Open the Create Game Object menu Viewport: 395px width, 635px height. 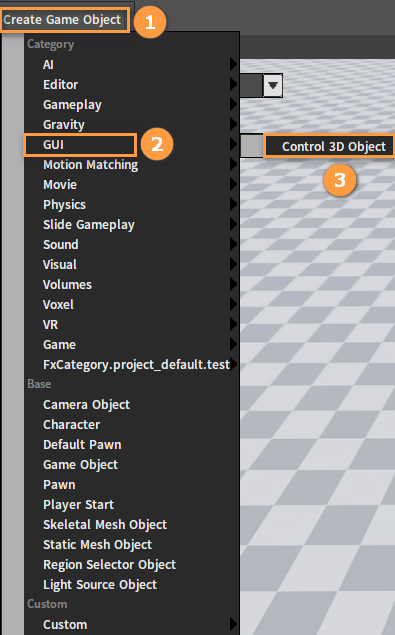click(62, 19)
